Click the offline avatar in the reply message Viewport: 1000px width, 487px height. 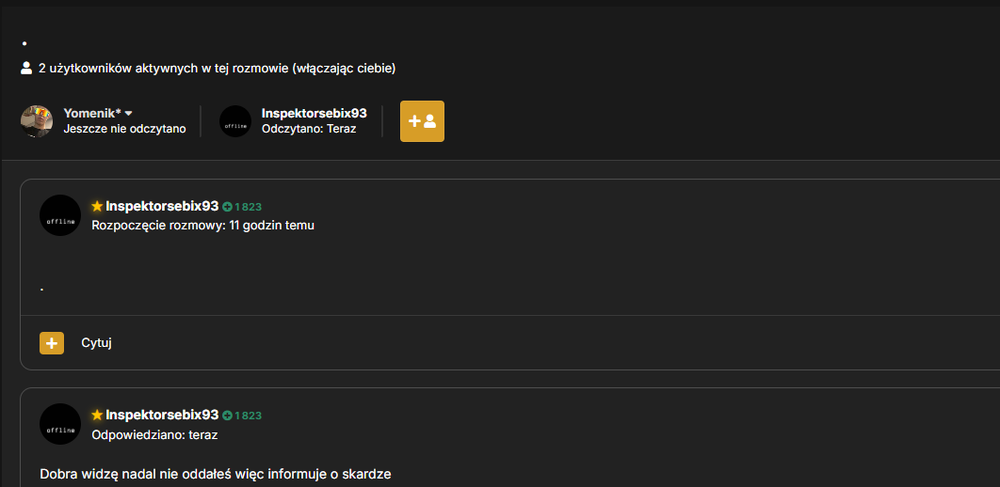click(60, 424)
